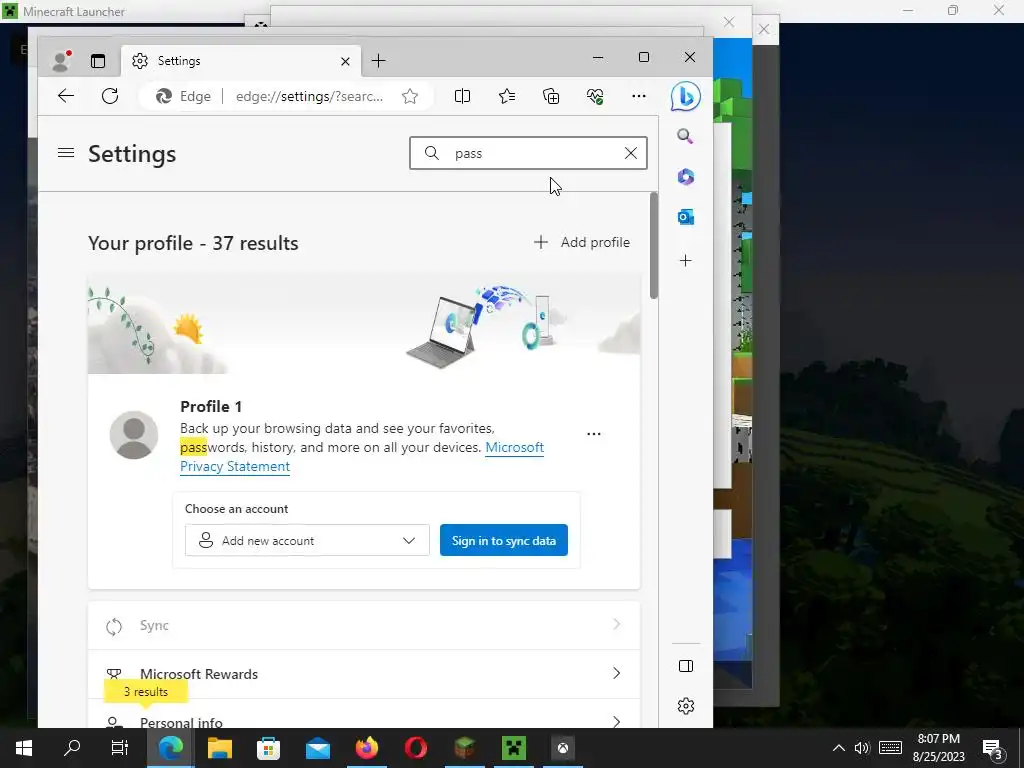
Task: Open notification center with 3 notifications
Action: (993, 748)
